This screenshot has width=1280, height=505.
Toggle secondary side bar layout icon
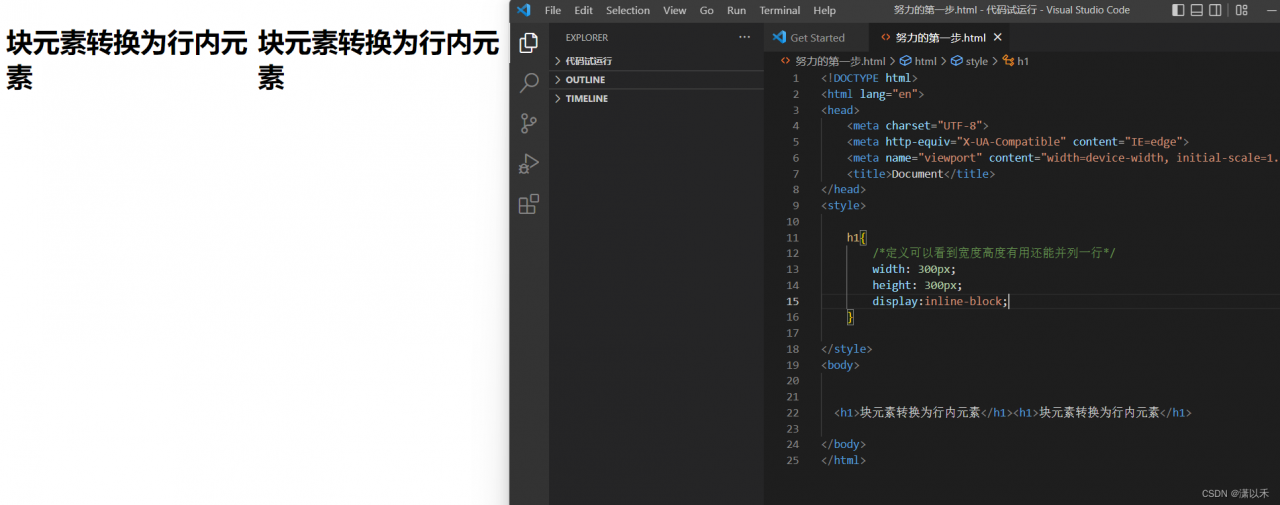(1215, 10)
